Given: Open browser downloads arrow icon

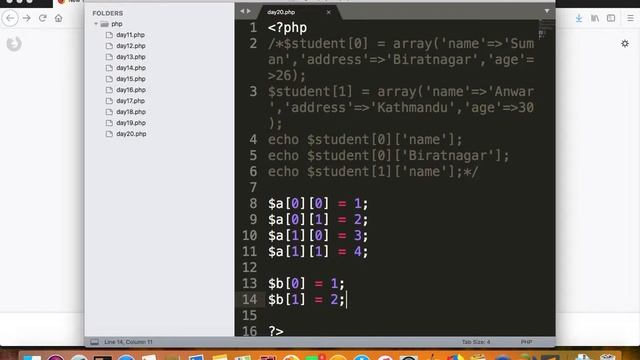Looking at the screenshot, I should 579,18.
